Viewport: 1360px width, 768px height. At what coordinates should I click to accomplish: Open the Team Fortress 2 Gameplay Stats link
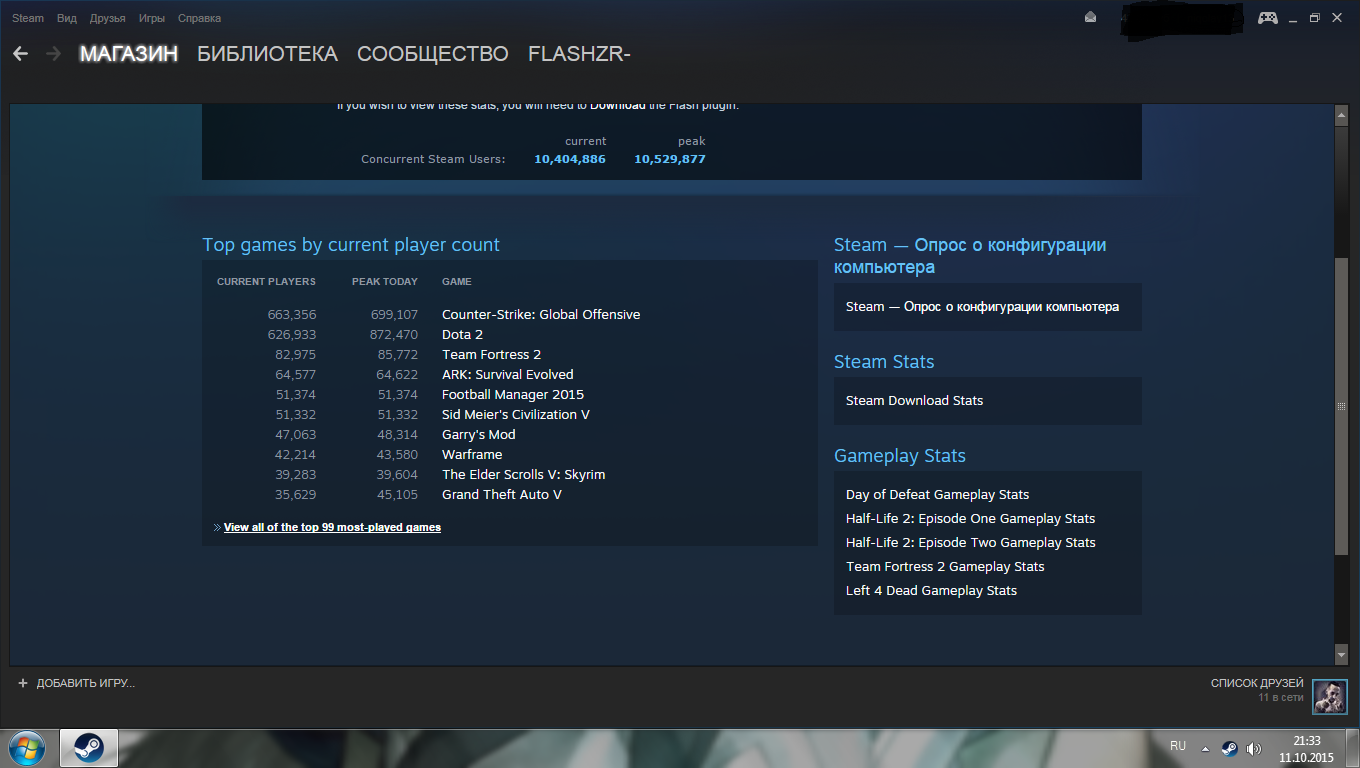pos(945,567)
